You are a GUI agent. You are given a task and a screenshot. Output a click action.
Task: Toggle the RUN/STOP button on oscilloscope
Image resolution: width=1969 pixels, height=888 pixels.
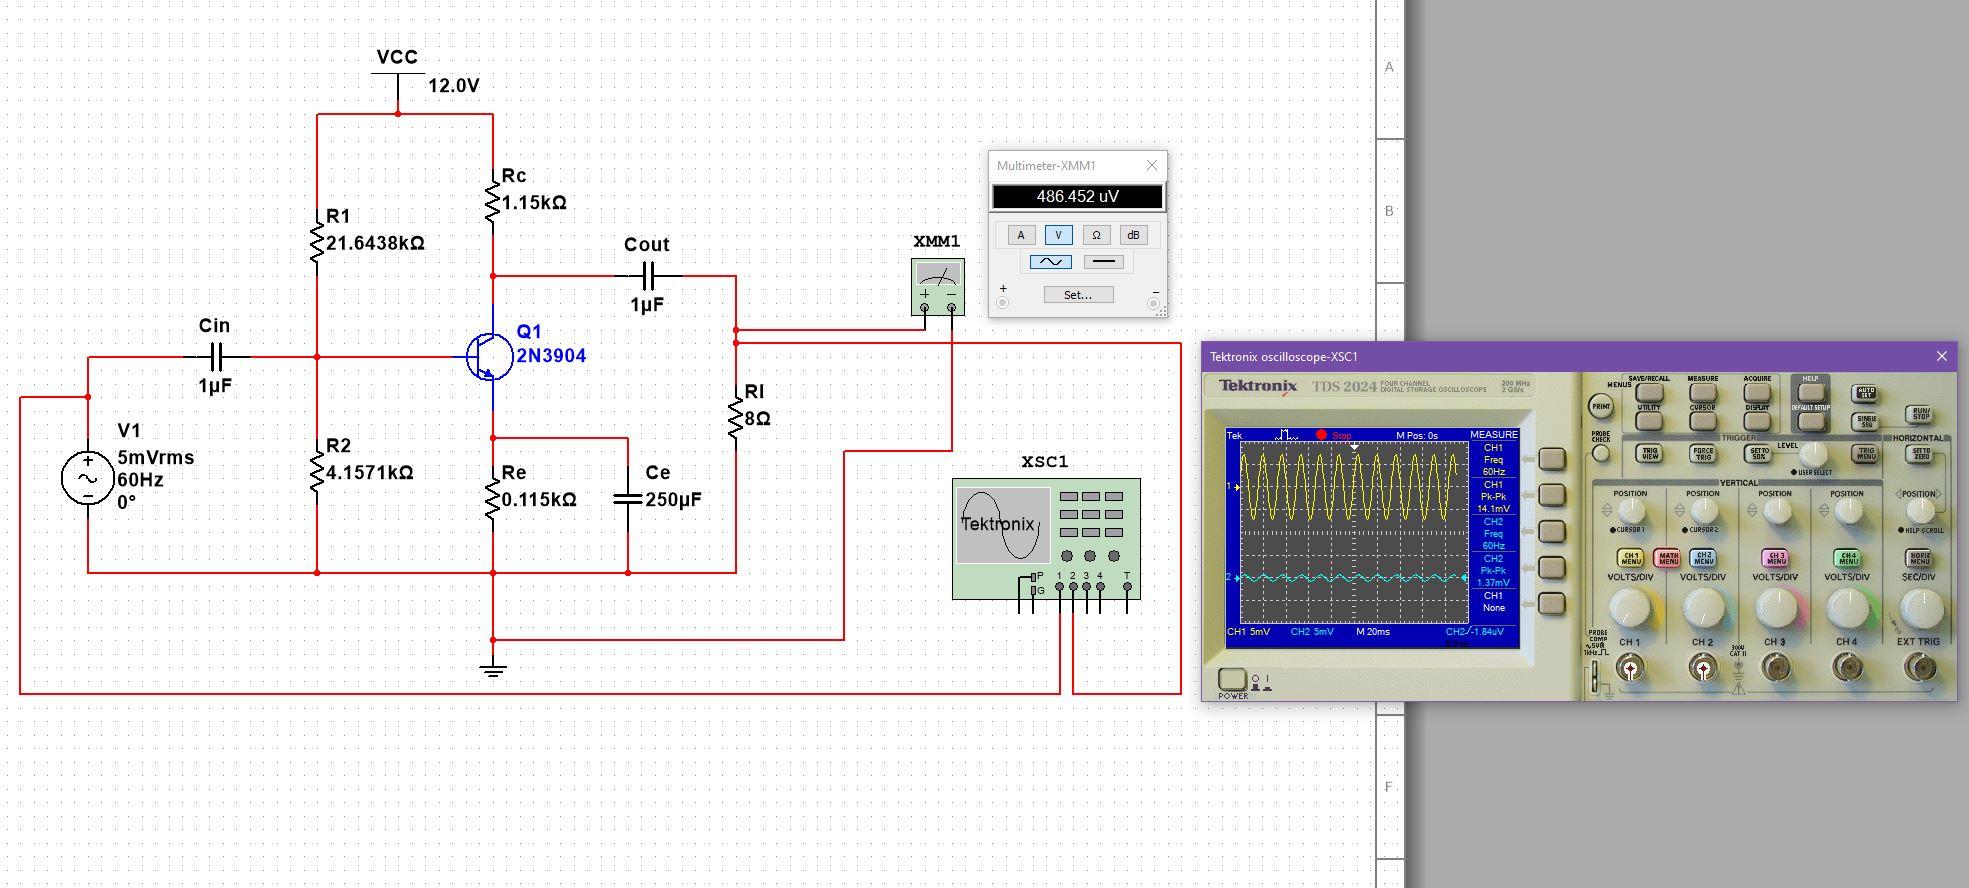(x=1919, y=415)
